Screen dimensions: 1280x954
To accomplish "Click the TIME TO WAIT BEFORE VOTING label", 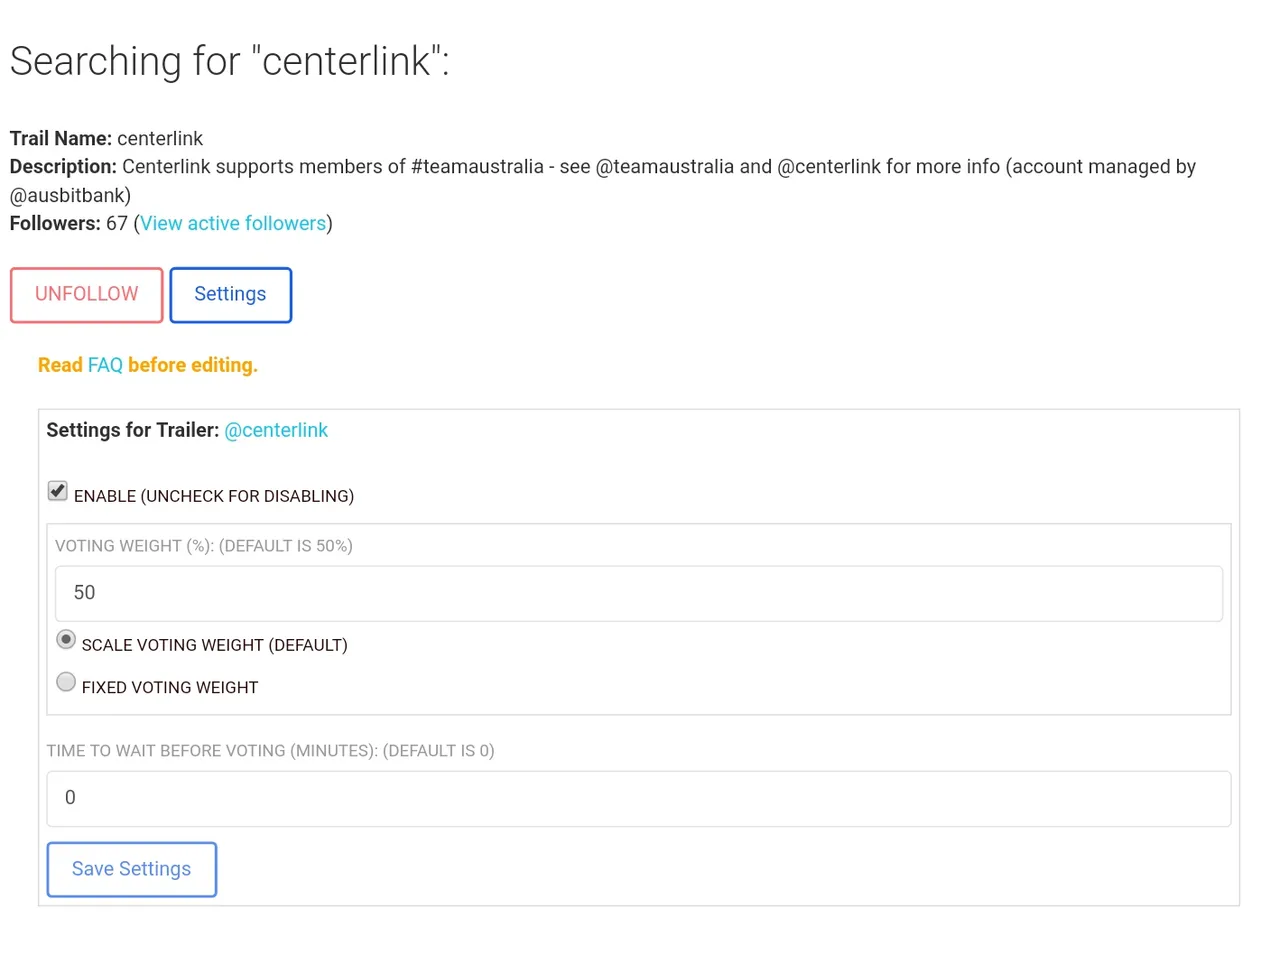I will pos(270,751).
